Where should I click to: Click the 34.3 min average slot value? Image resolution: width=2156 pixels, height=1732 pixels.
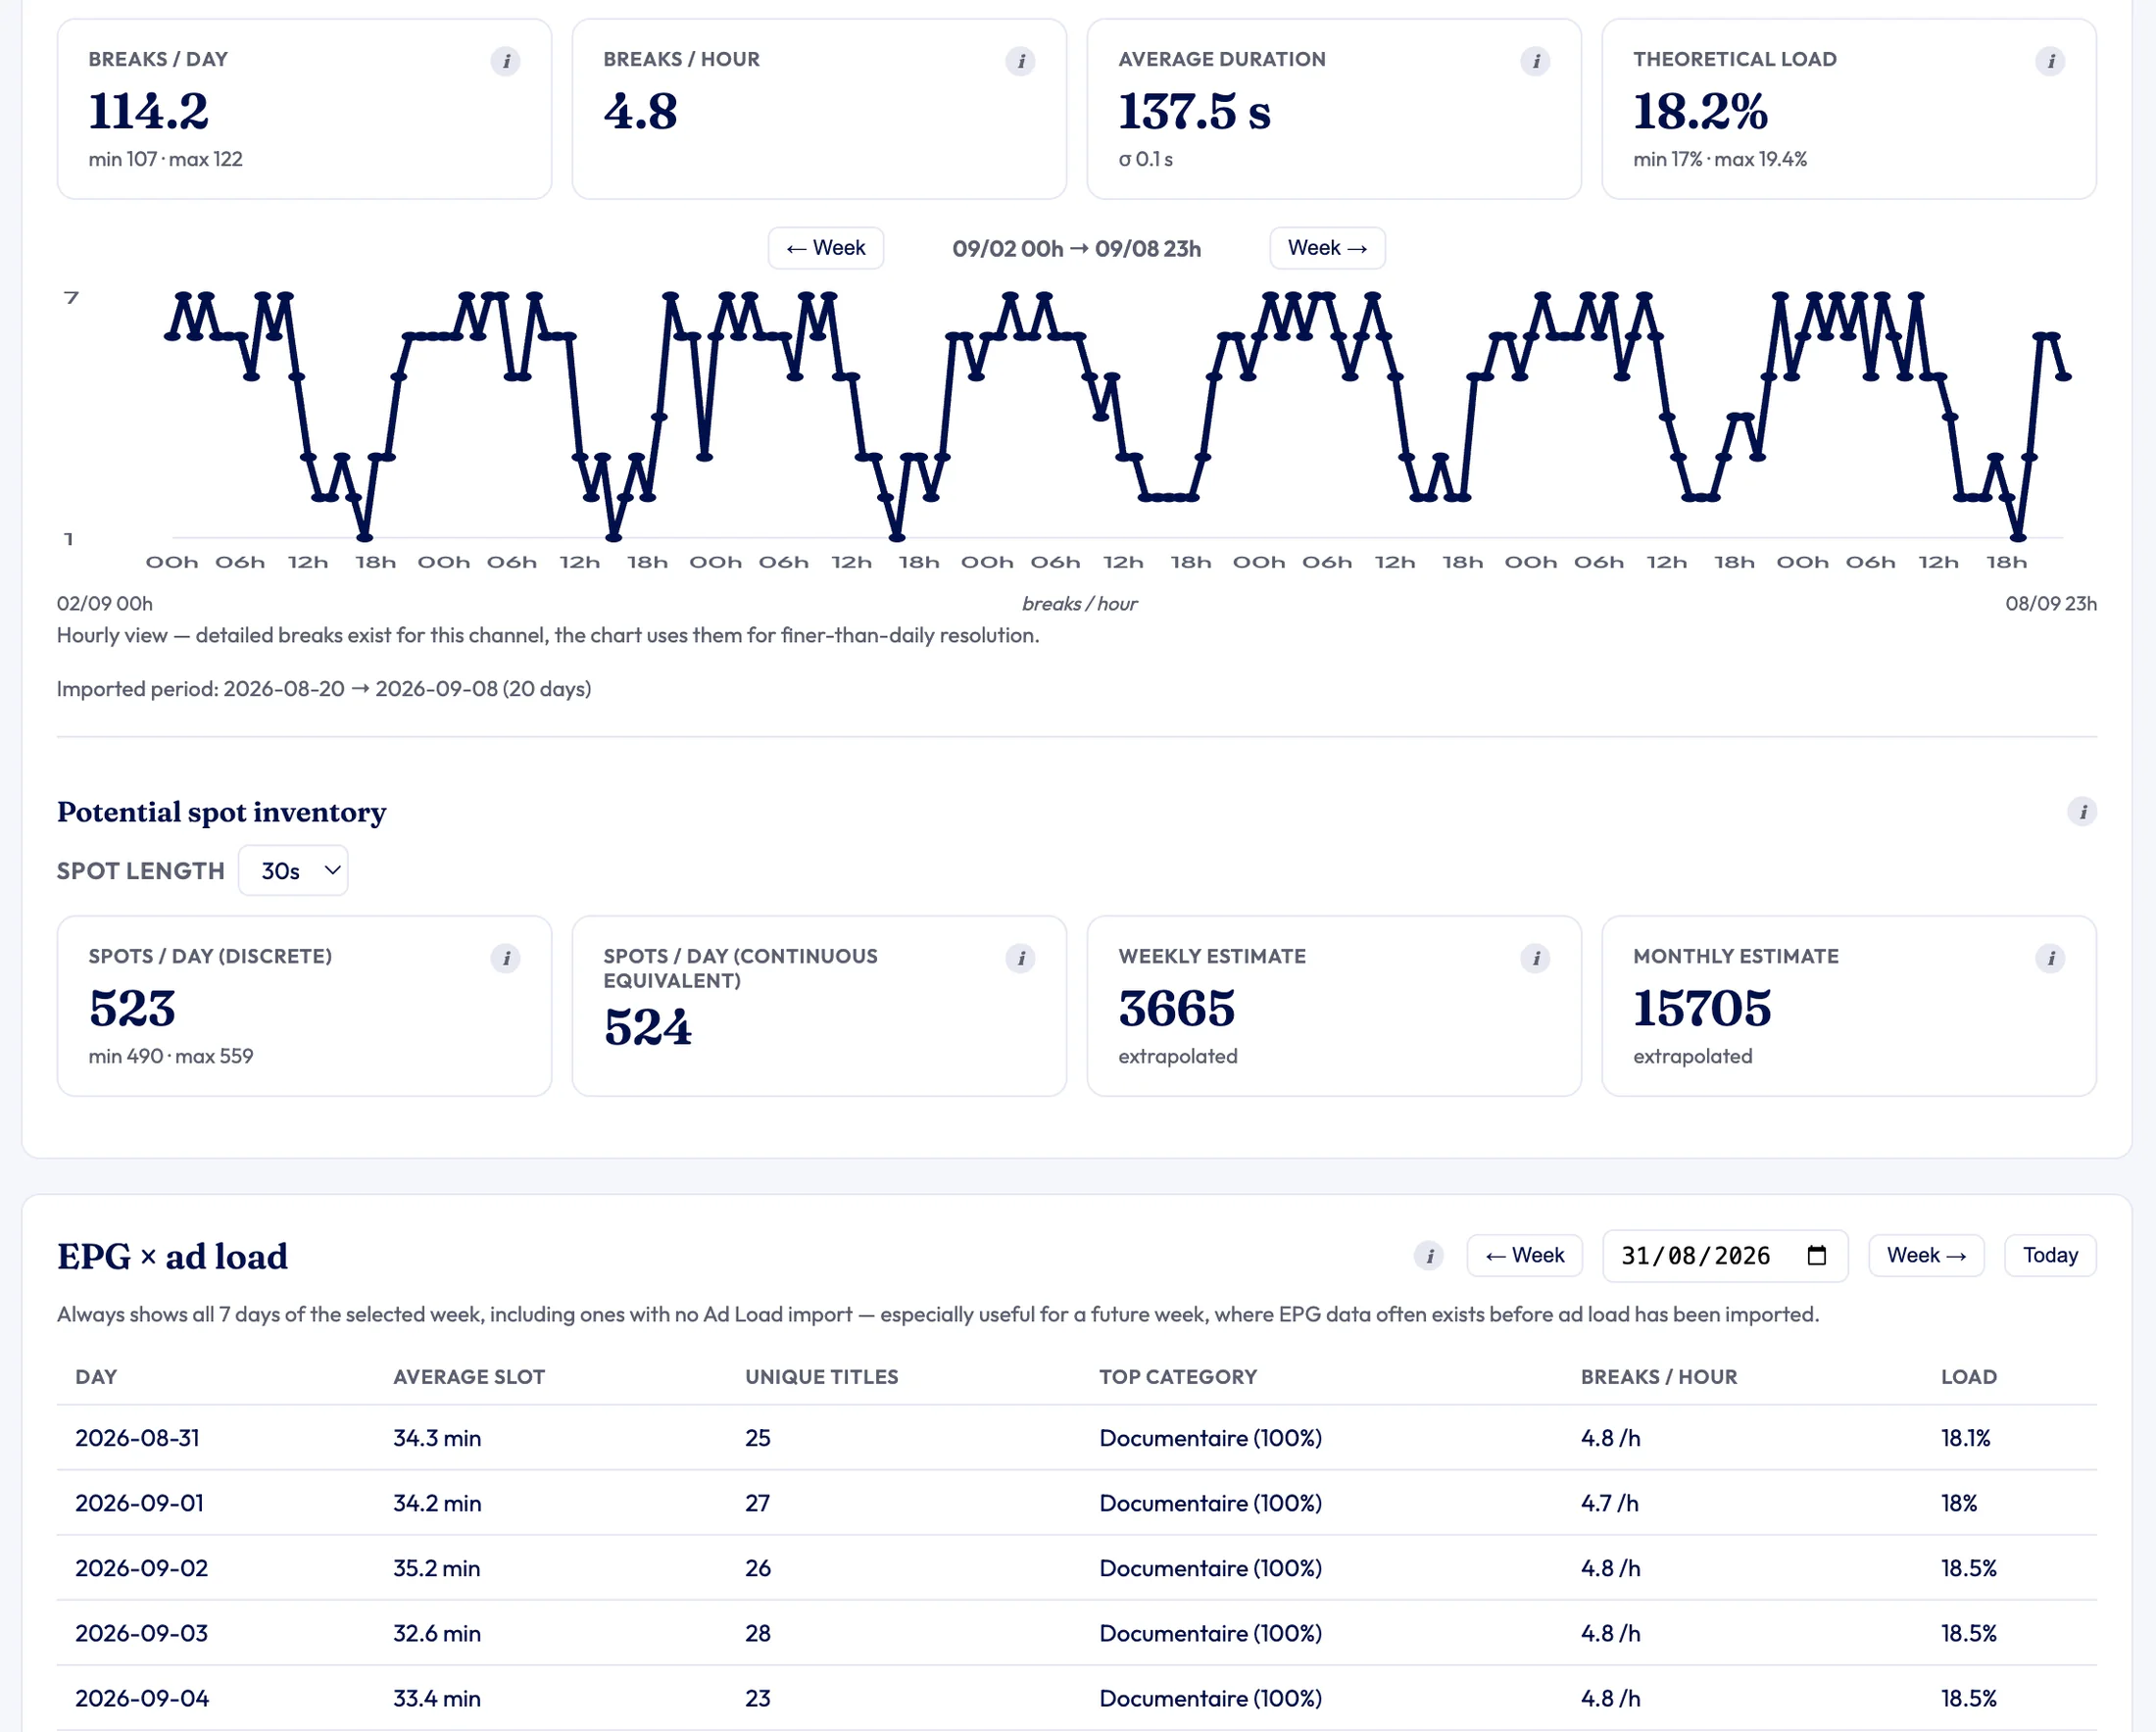[x=437, y=1437]
